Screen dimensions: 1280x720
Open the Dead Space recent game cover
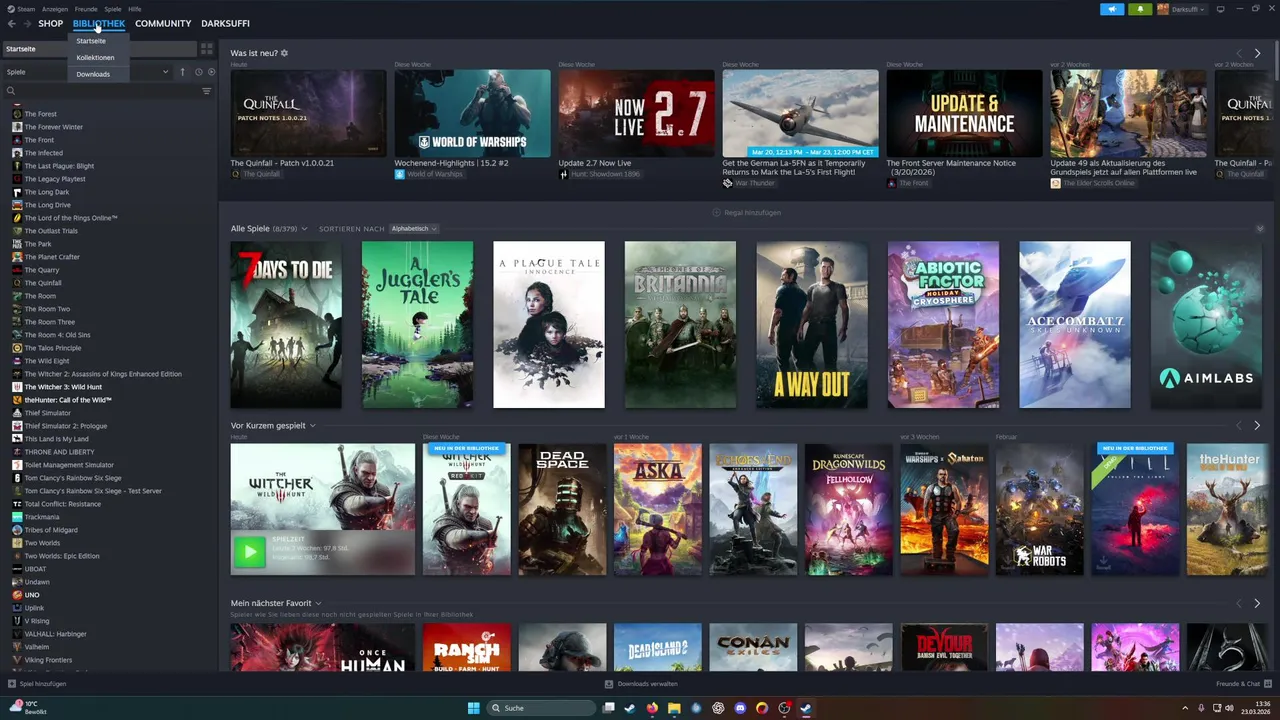pyautogui.click(x=562, y=510)
